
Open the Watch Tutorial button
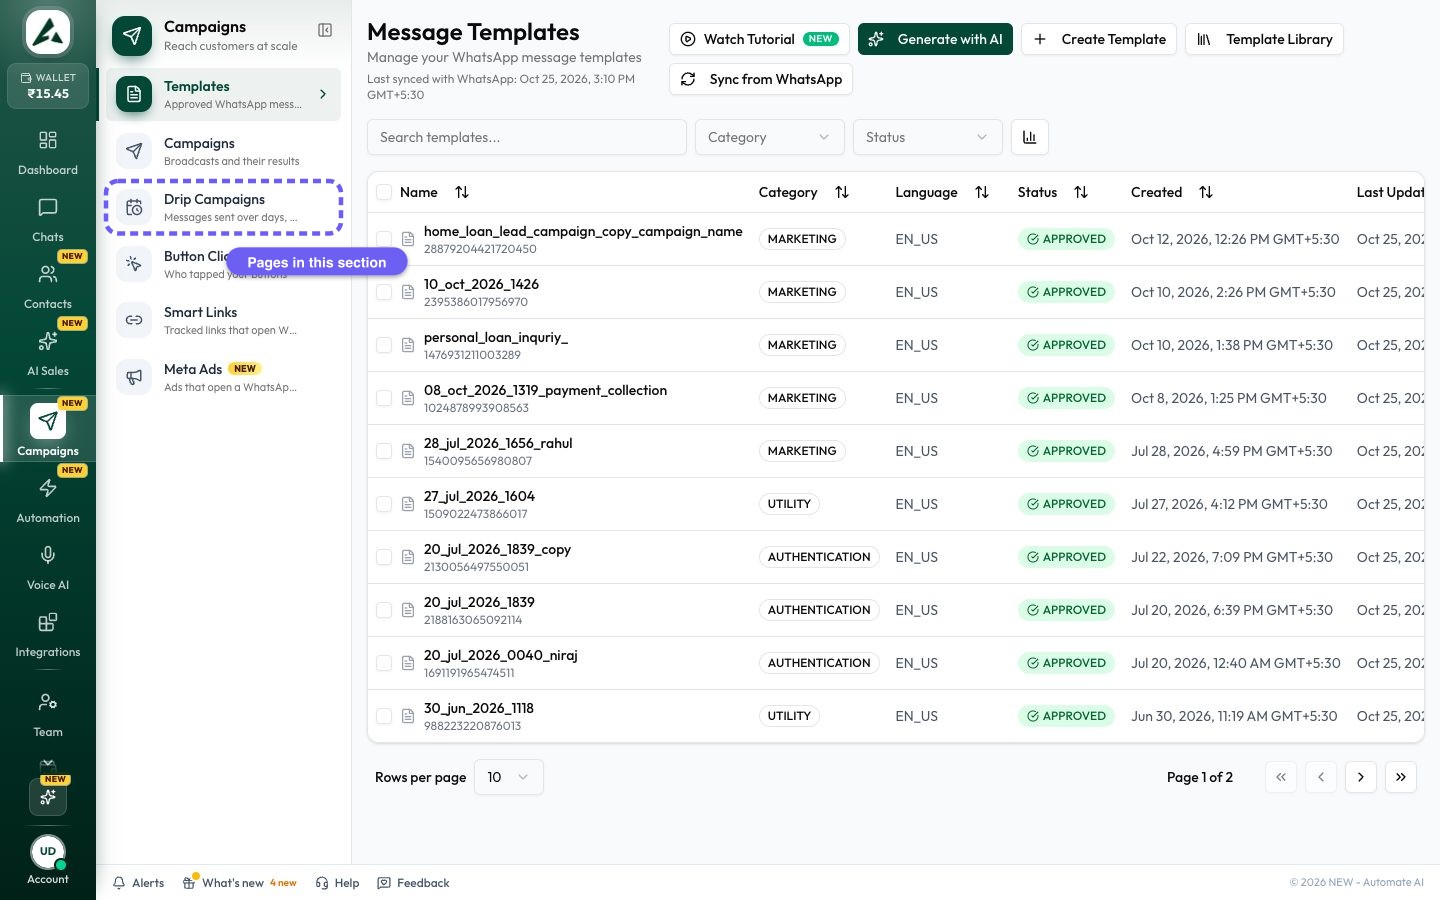pos(759,39)
